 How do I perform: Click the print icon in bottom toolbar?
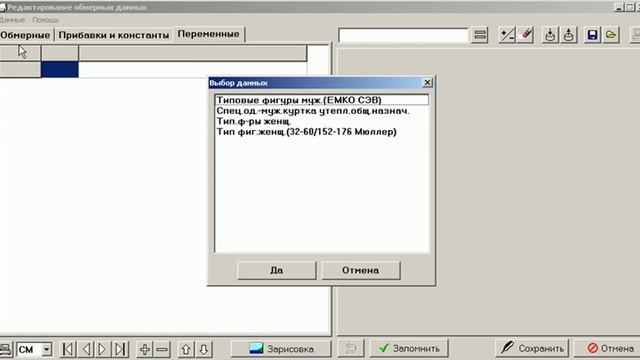(5, 349)
